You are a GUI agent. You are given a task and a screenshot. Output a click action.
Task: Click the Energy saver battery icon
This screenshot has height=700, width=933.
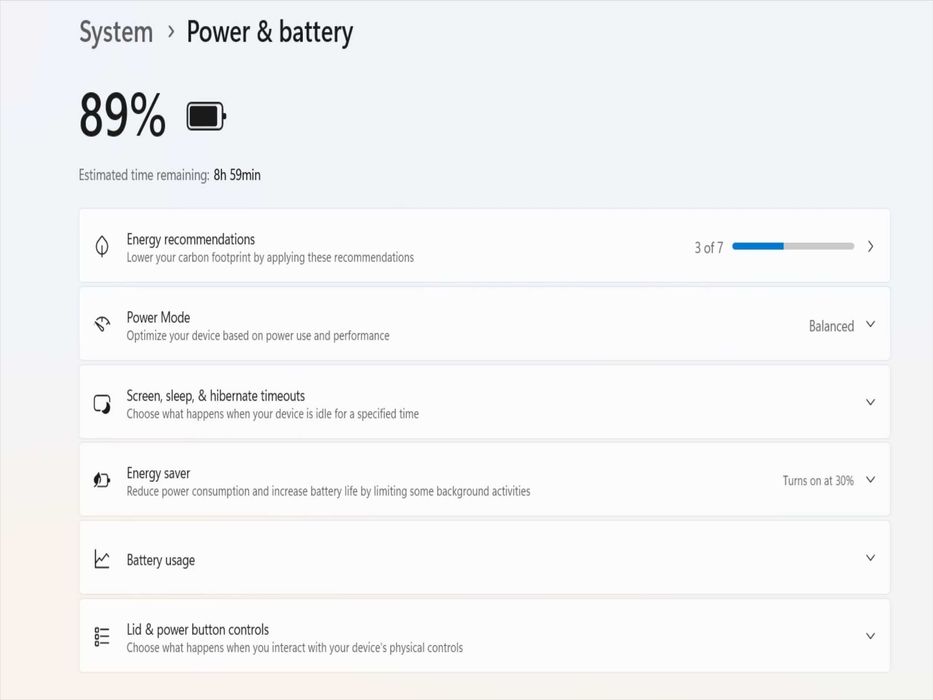coord(102,481)
